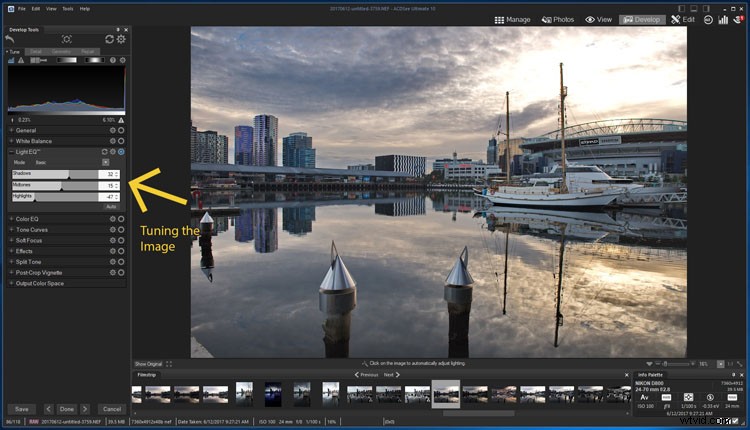Click the Highlights slider
This screenshot has height=430, width=750.
click(55, 197)
